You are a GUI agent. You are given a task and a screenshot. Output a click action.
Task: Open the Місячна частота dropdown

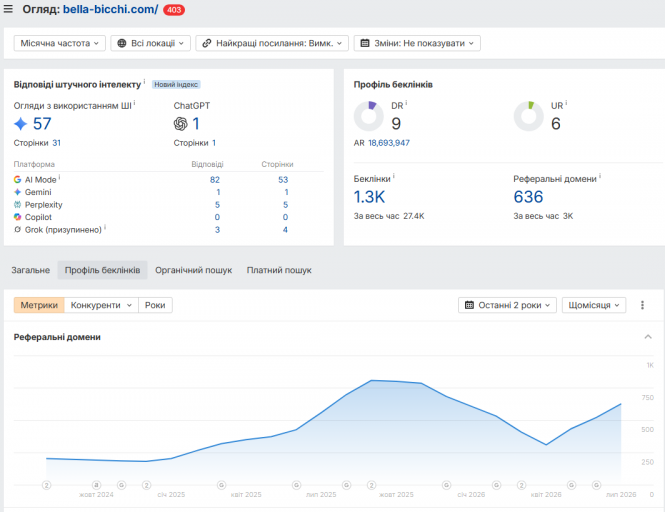[59, 43]
